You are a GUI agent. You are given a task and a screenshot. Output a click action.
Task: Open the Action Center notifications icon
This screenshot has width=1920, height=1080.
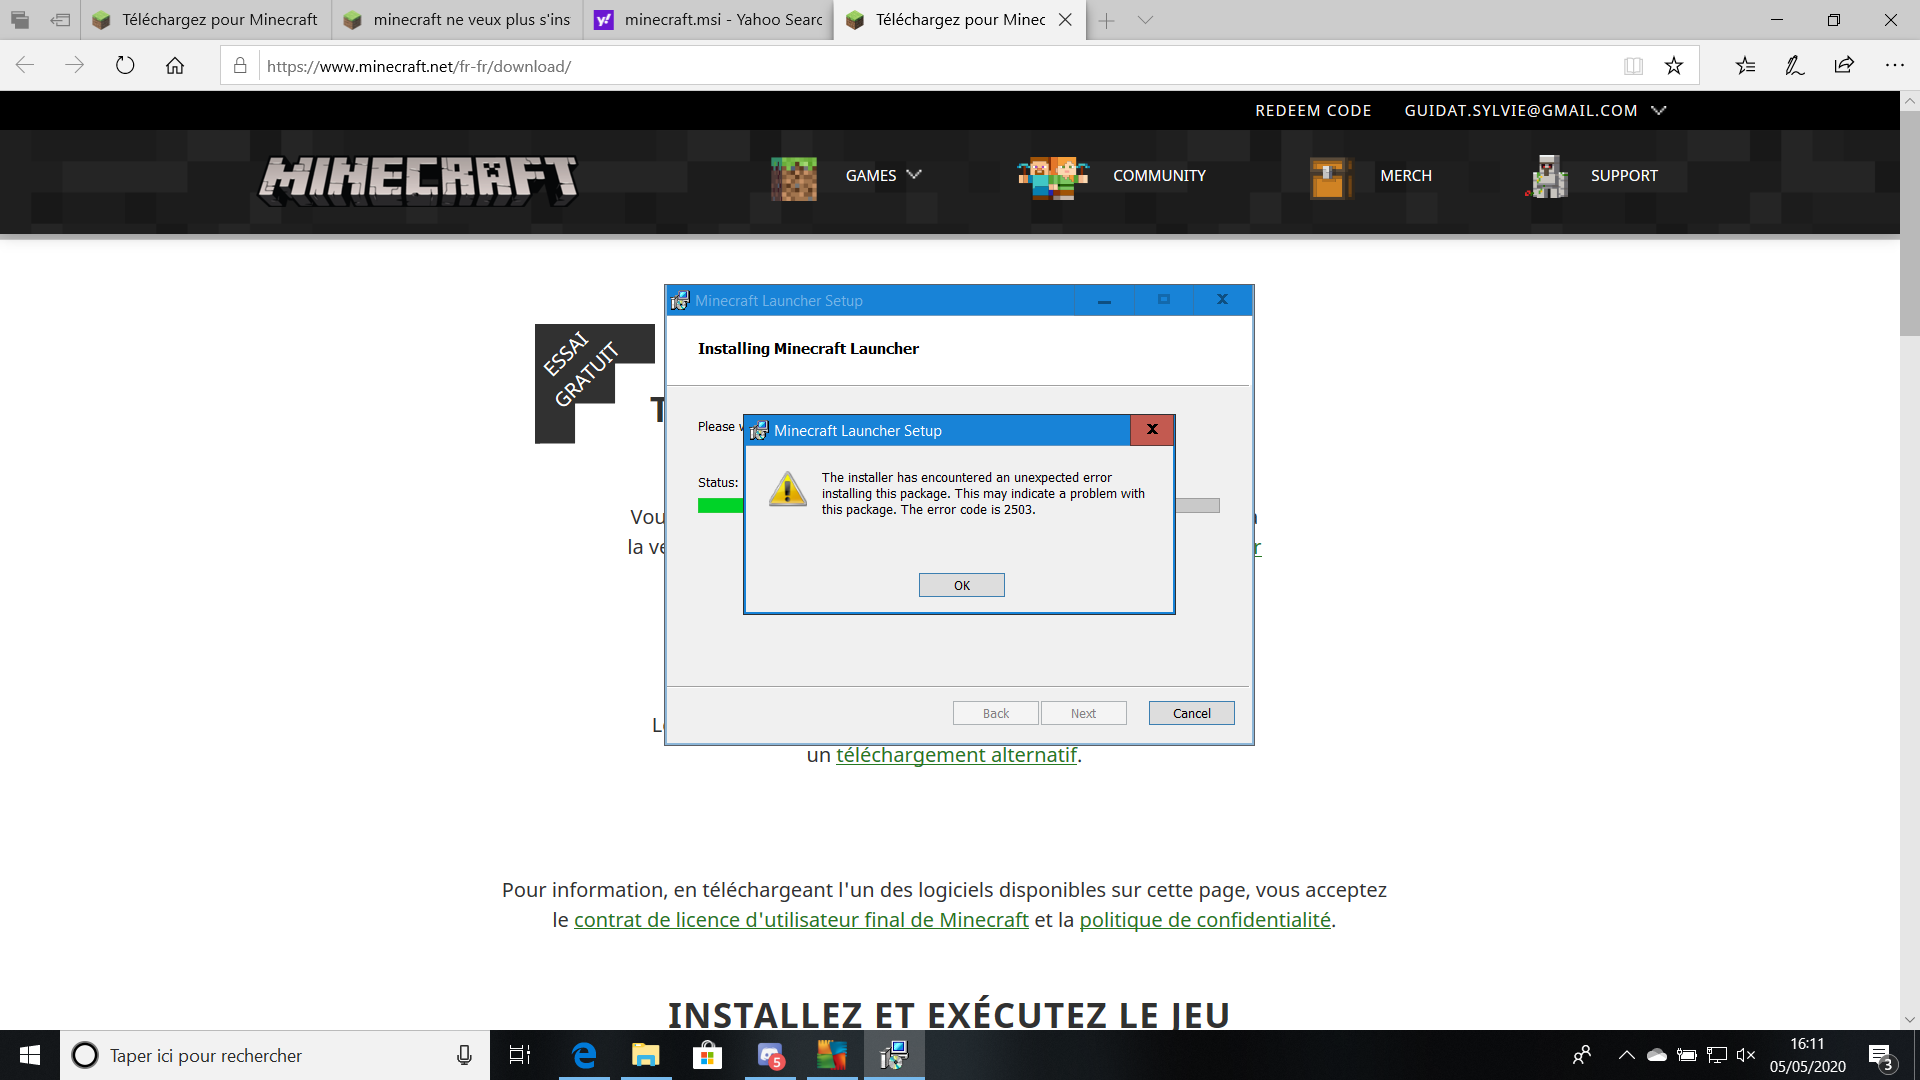pos(1882,1056)
